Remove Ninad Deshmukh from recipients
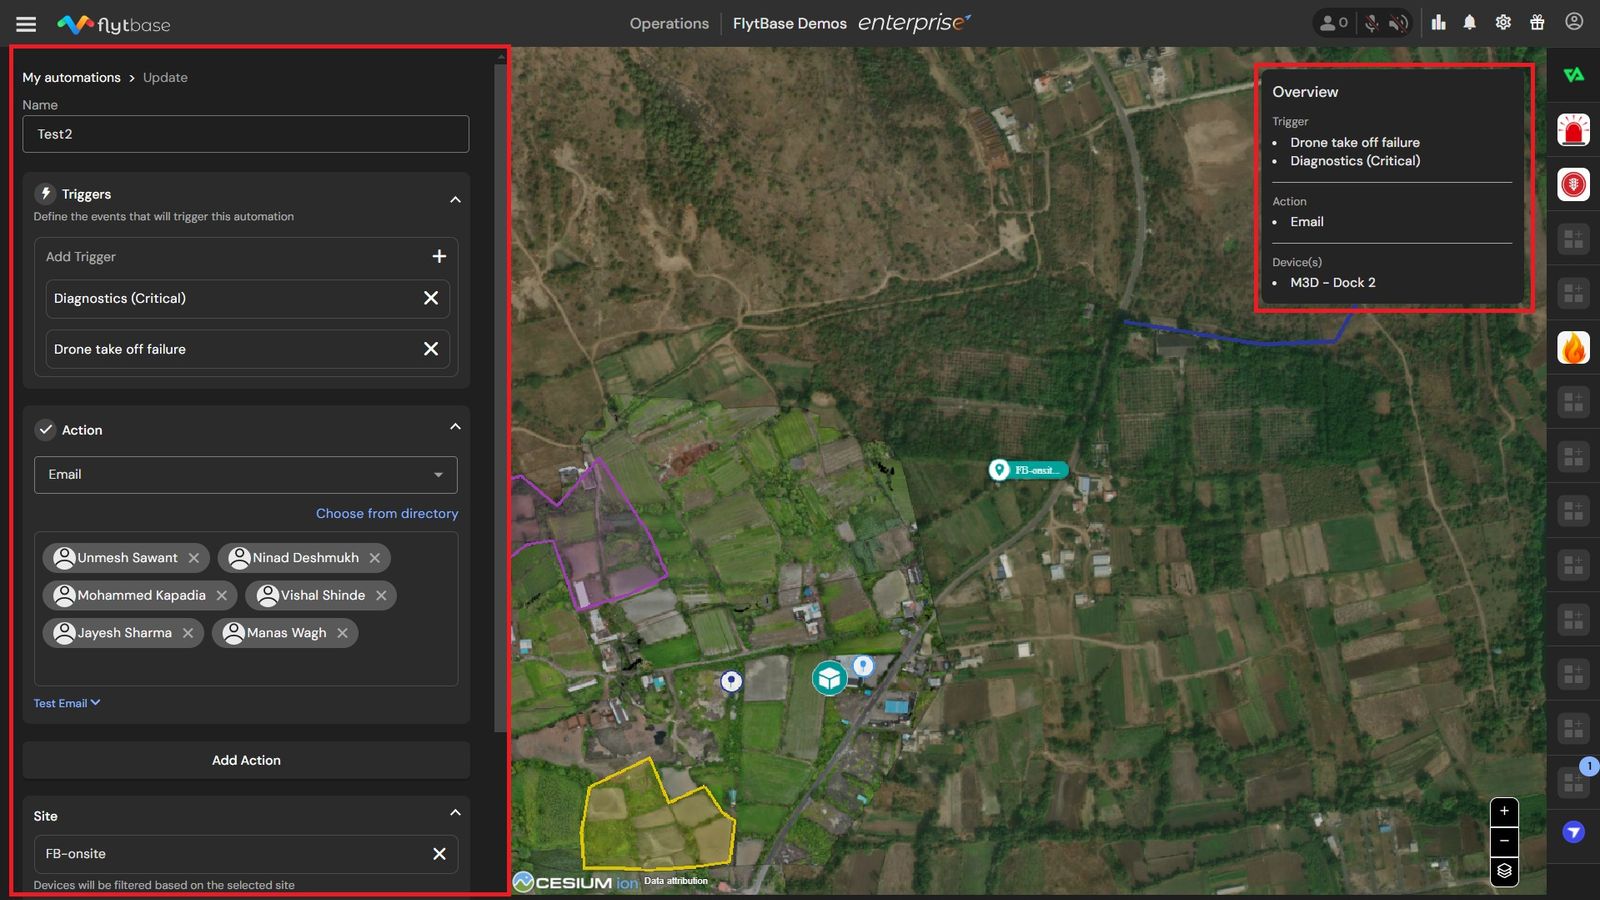This screenshot has width=1600, height=900. pos(375,558)
